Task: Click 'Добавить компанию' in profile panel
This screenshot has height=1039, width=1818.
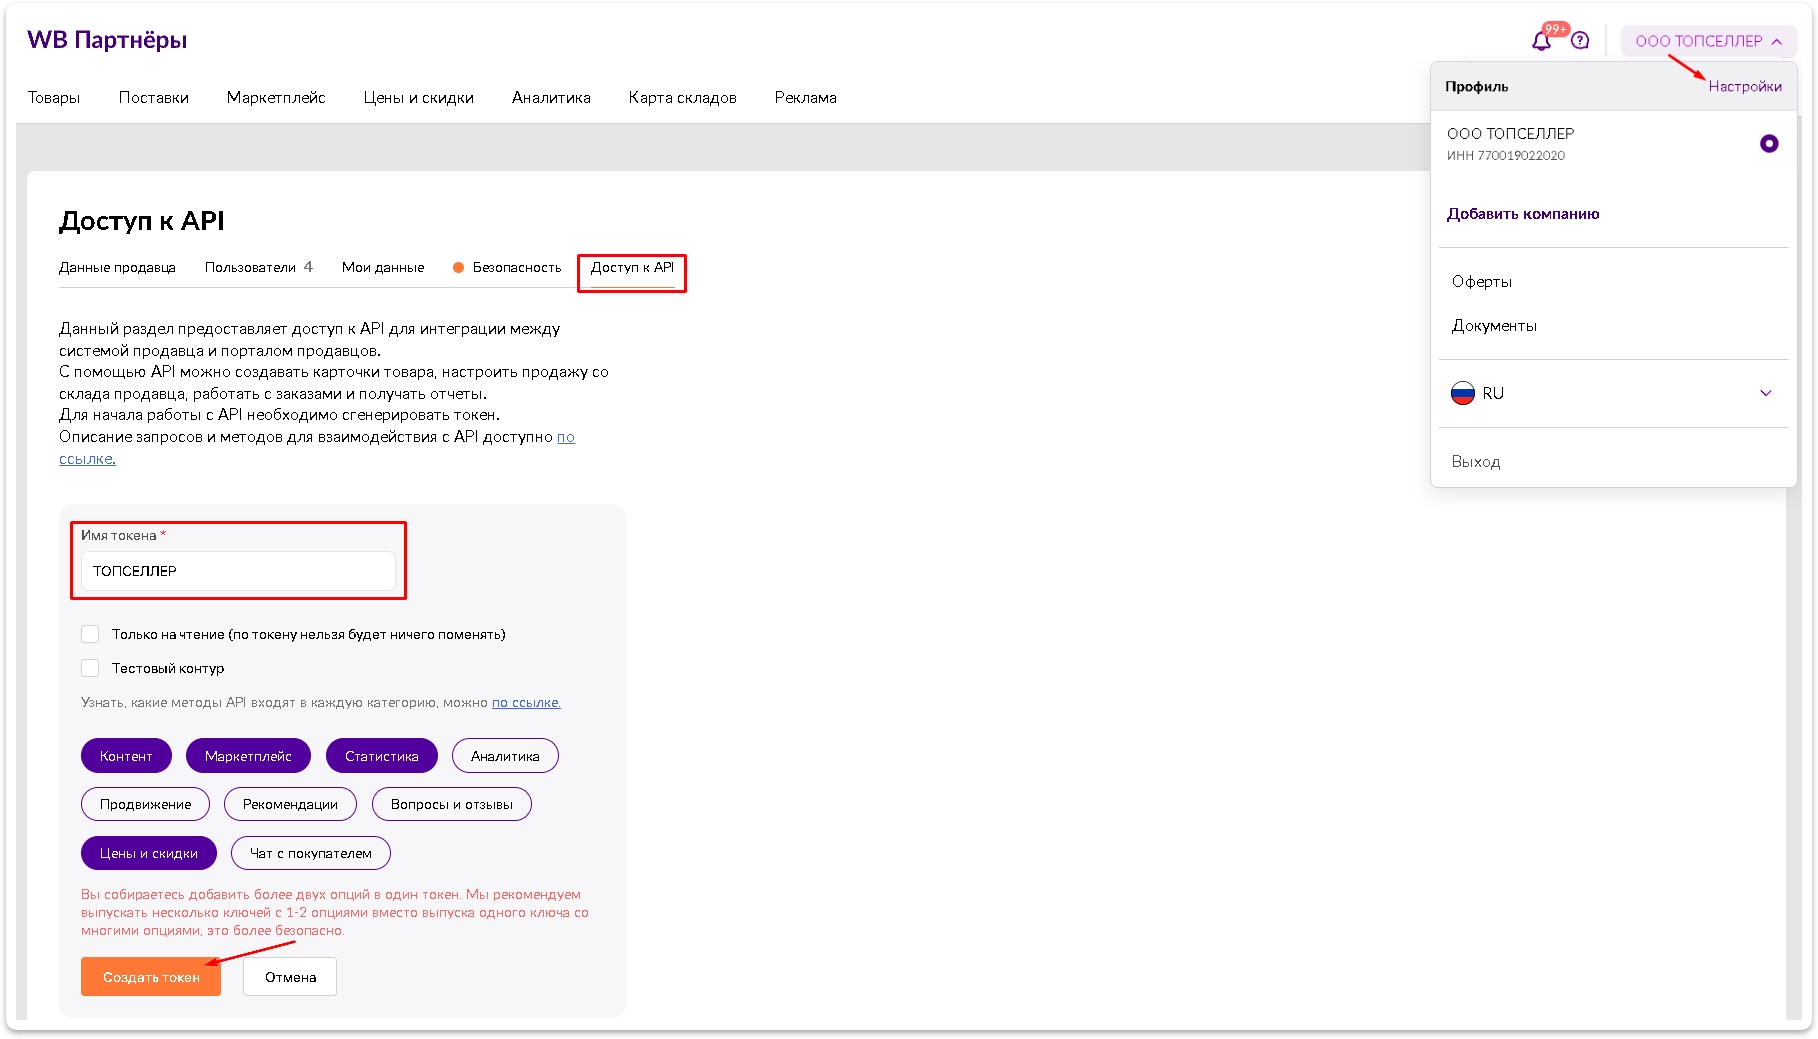Action: (1522, 214)
